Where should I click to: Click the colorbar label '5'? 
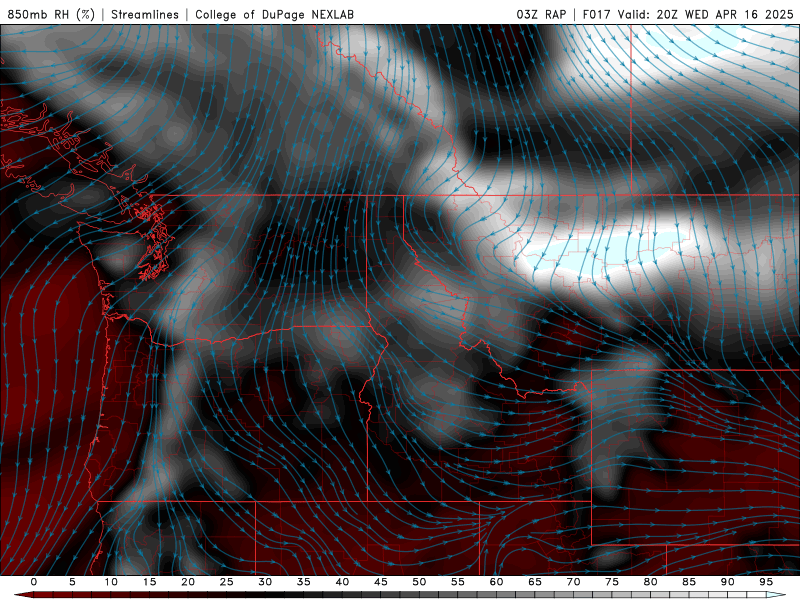(72, 582)
